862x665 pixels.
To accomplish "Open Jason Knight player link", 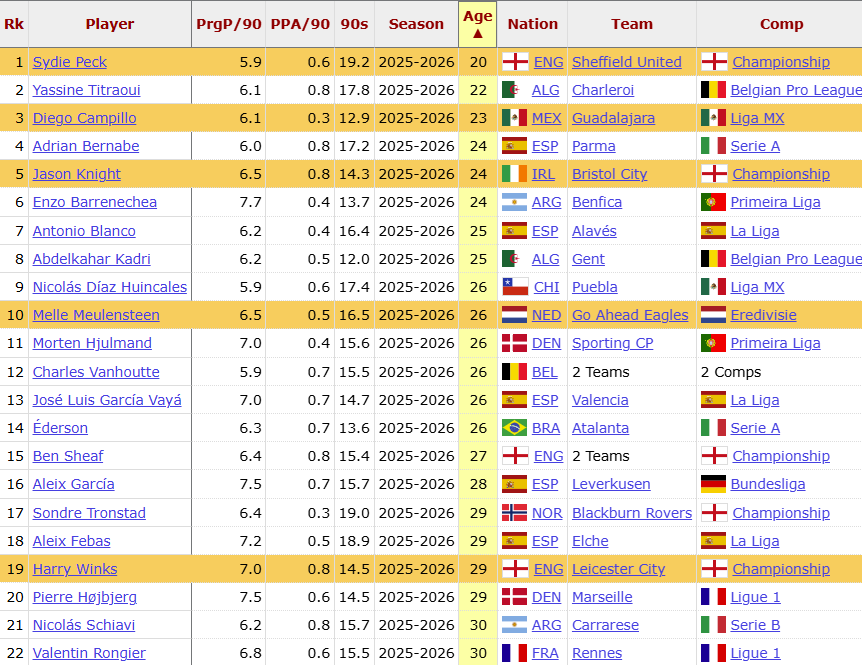I will pos(76,174).
